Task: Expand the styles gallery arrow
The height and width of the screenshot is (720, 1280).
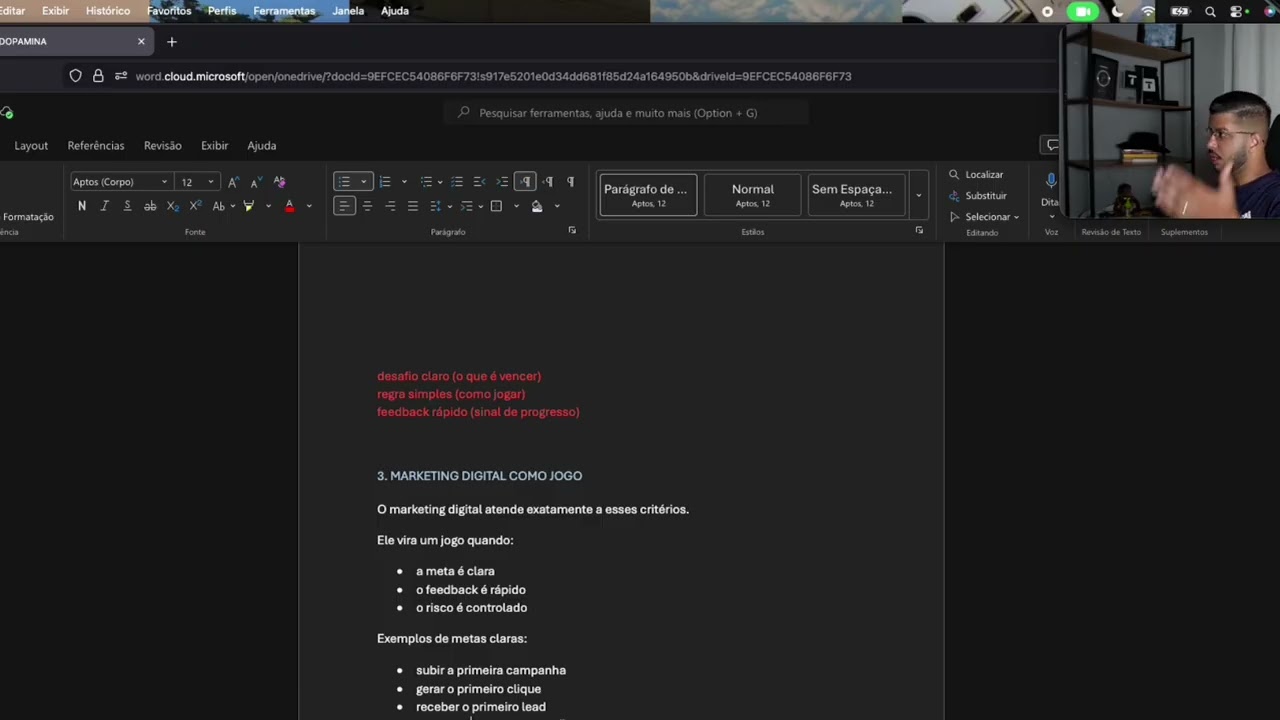Action: pyautogui.click(x=918, y=195)
